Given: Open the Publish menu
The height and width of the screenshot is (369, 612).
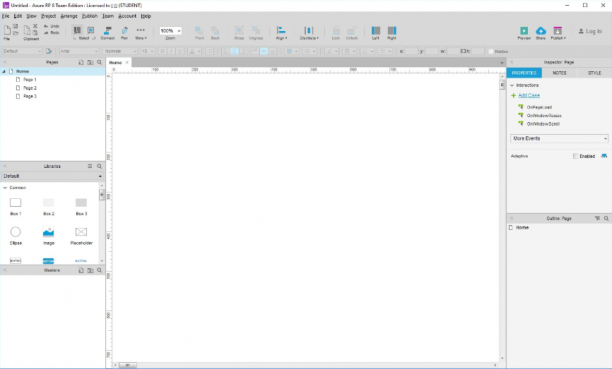Looking at the screenshot, I should (x=90, y=16).
